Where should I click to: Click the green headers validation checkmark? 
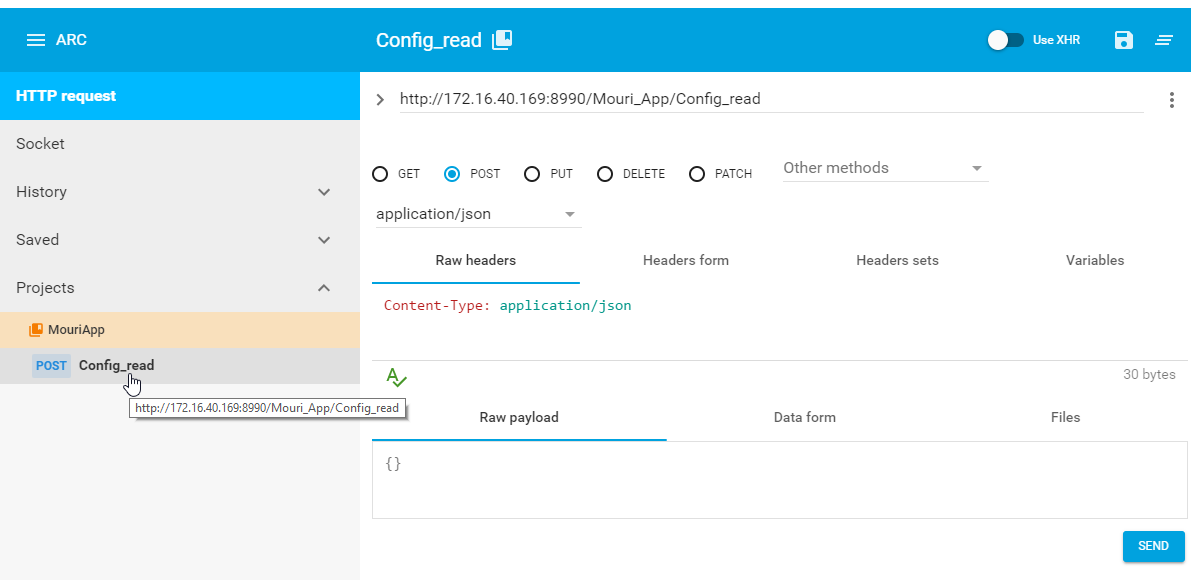pos(396,377)
